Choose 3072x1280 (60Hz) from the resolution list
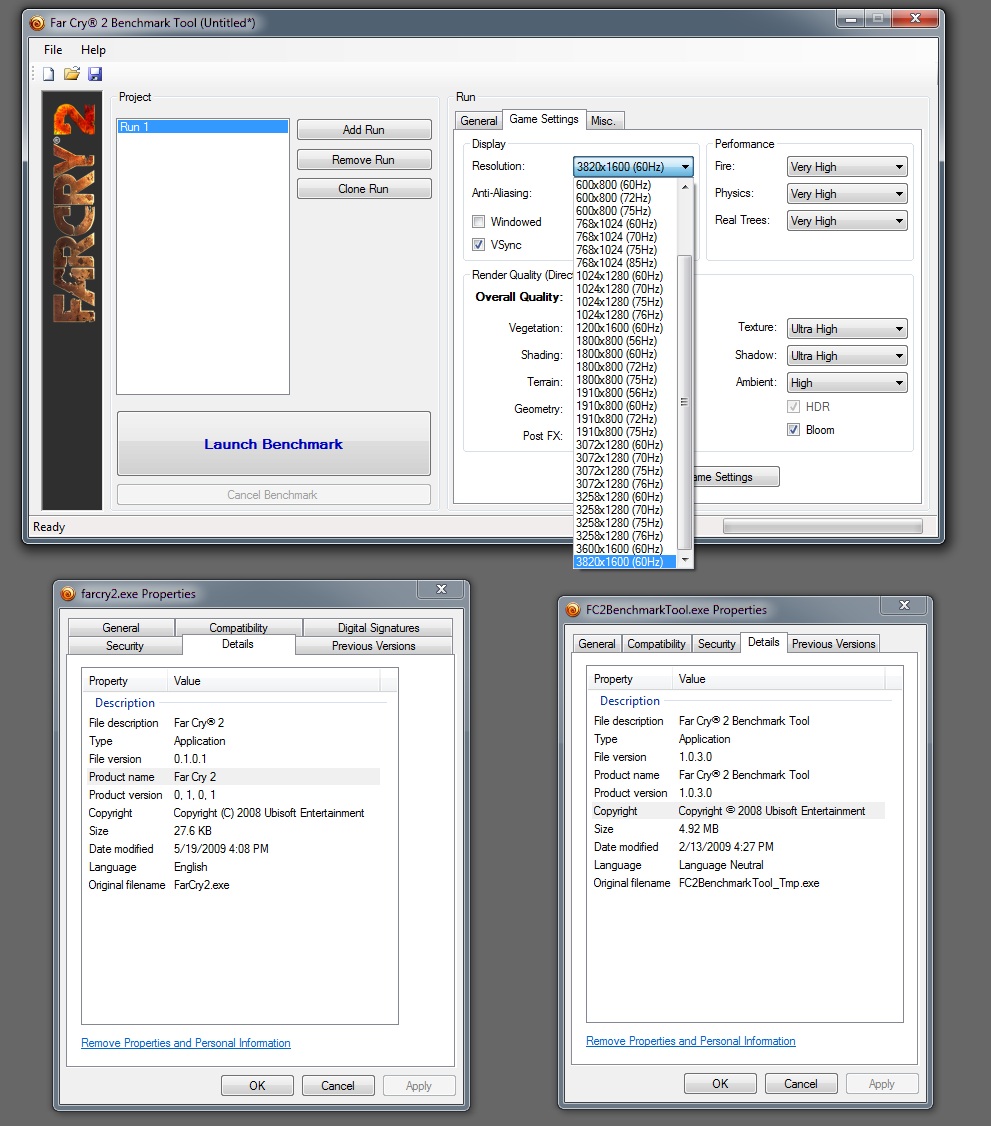 tap(625, 445)
